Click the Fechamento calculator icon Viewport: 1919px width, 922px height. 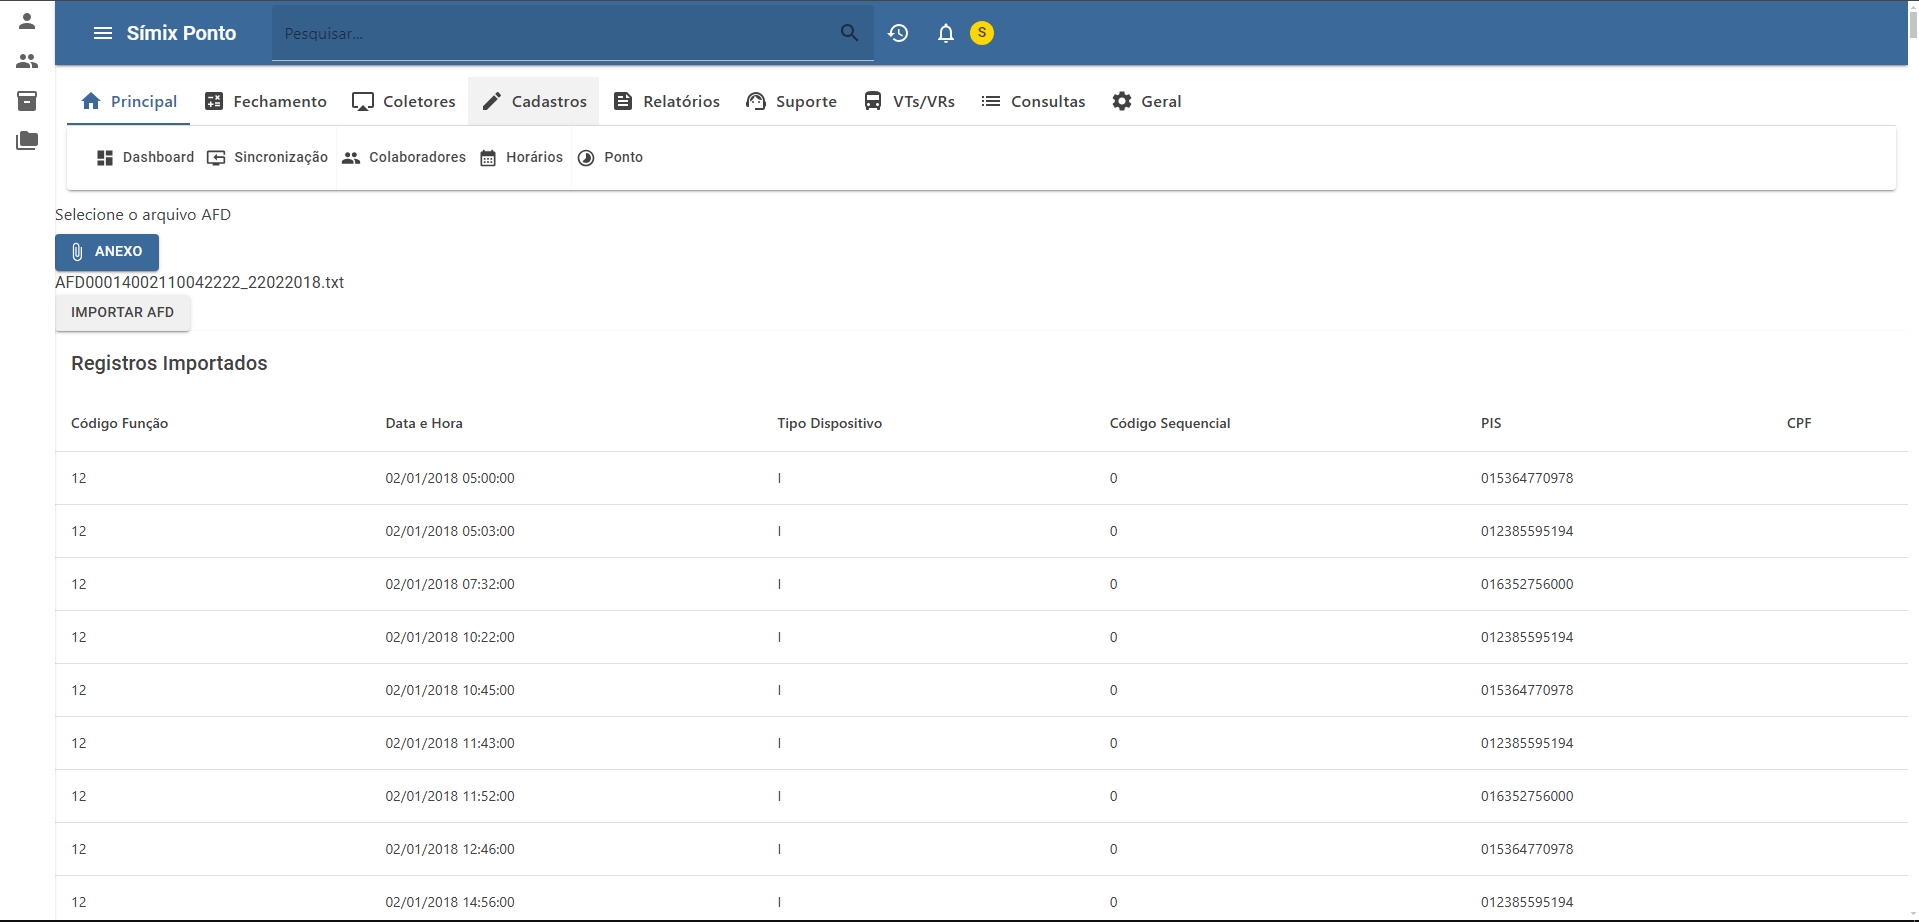coord(214,101)
